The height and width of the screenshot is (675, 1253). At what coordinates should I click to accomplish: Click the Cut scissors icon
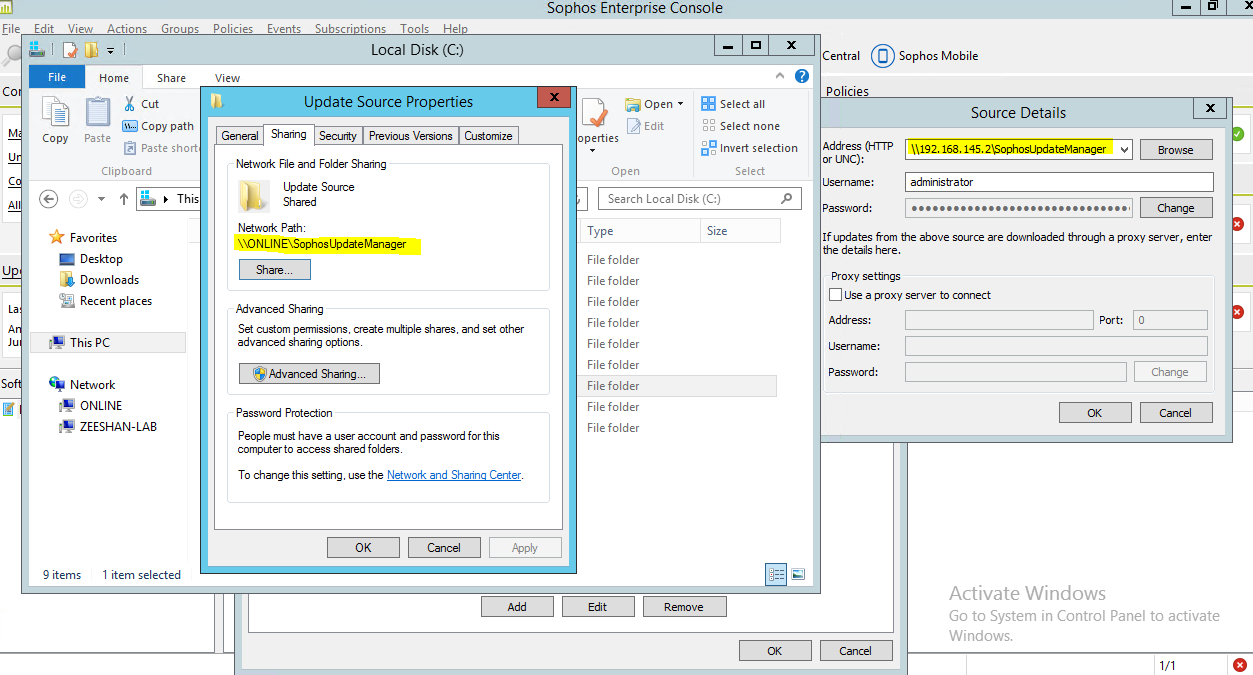click(130, 104)
